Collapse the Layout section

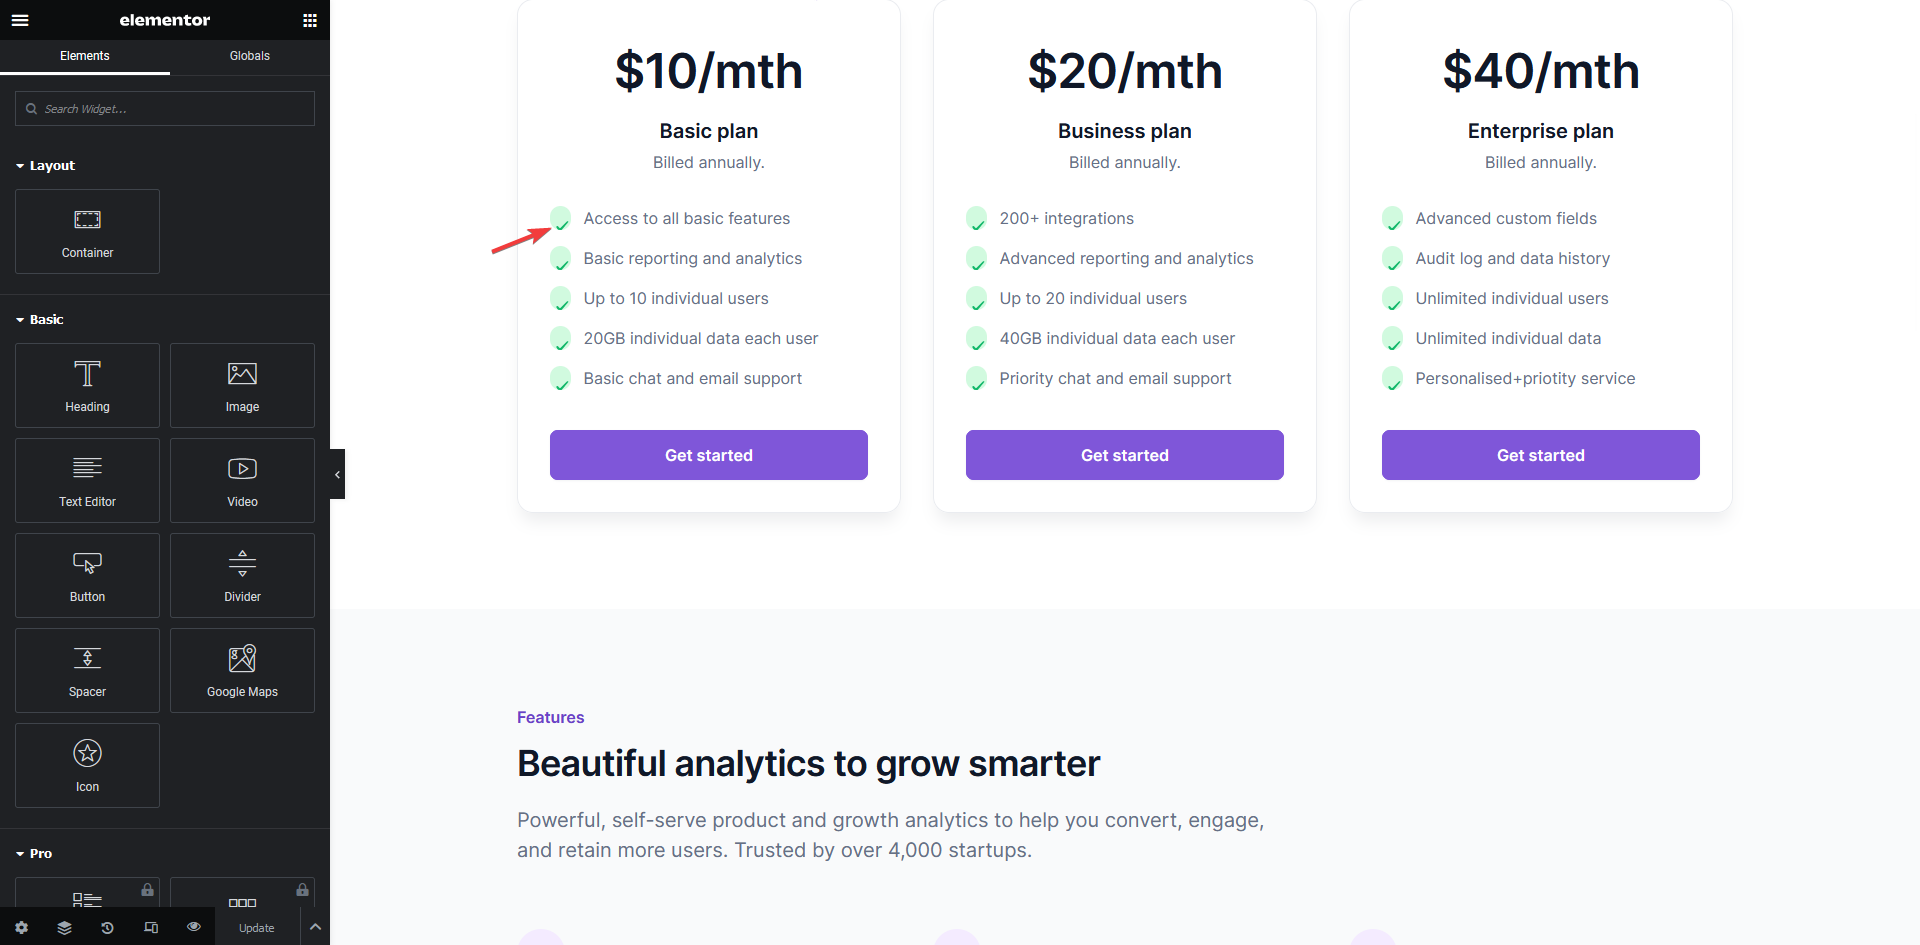pos(45,166)
